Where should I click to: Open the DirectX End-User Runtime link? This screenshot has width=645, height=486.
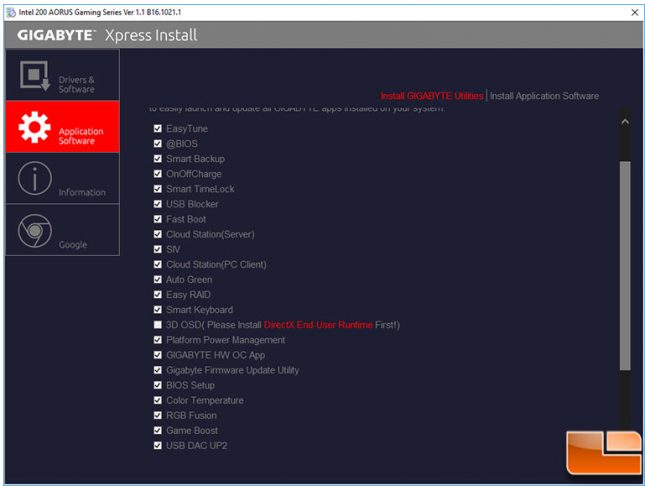coord(318,325)
